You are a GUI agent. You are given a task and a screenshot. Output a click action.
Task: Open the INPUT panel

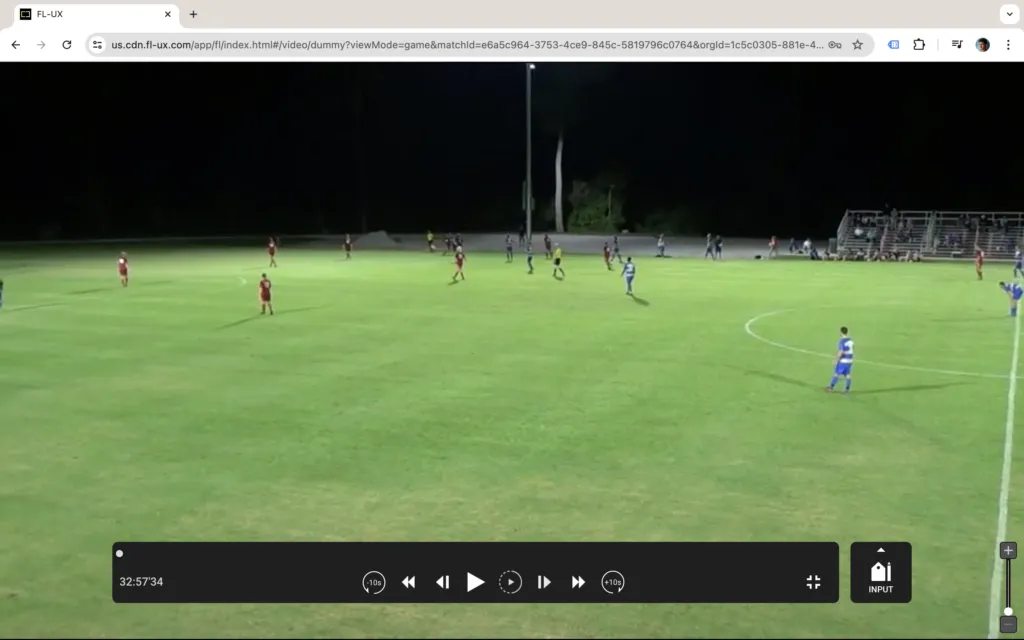[x=880, y=573]
